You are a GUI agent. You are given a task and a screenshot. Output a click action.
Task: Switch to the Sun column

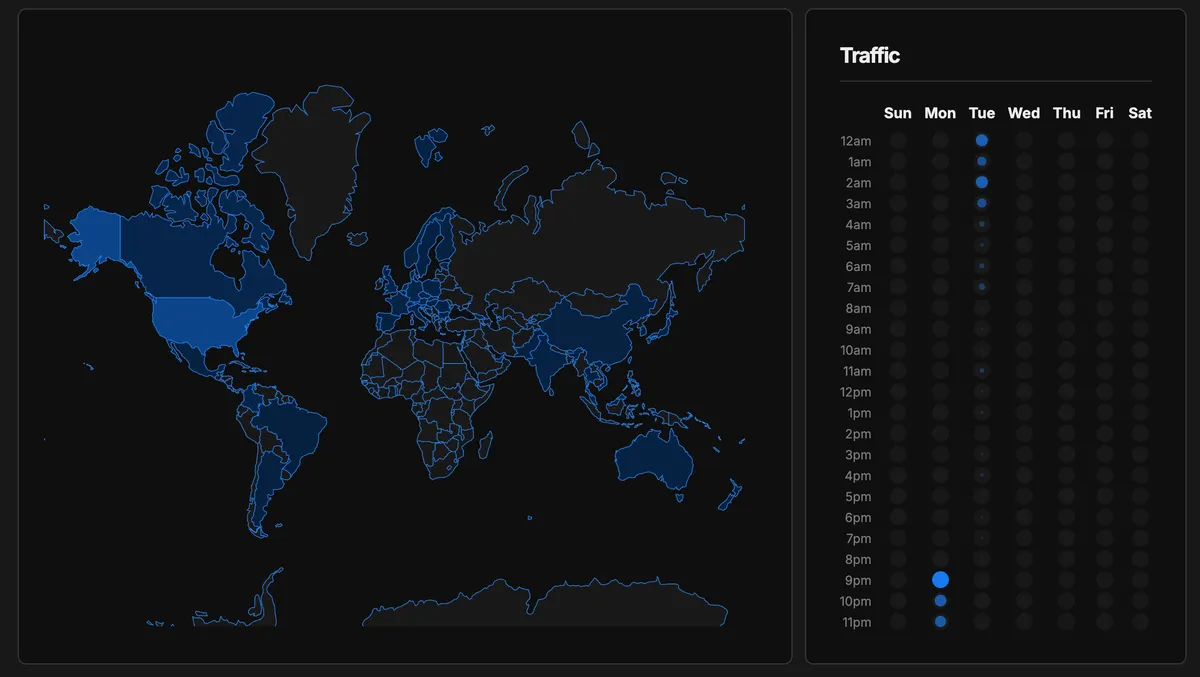coord(897,113)
